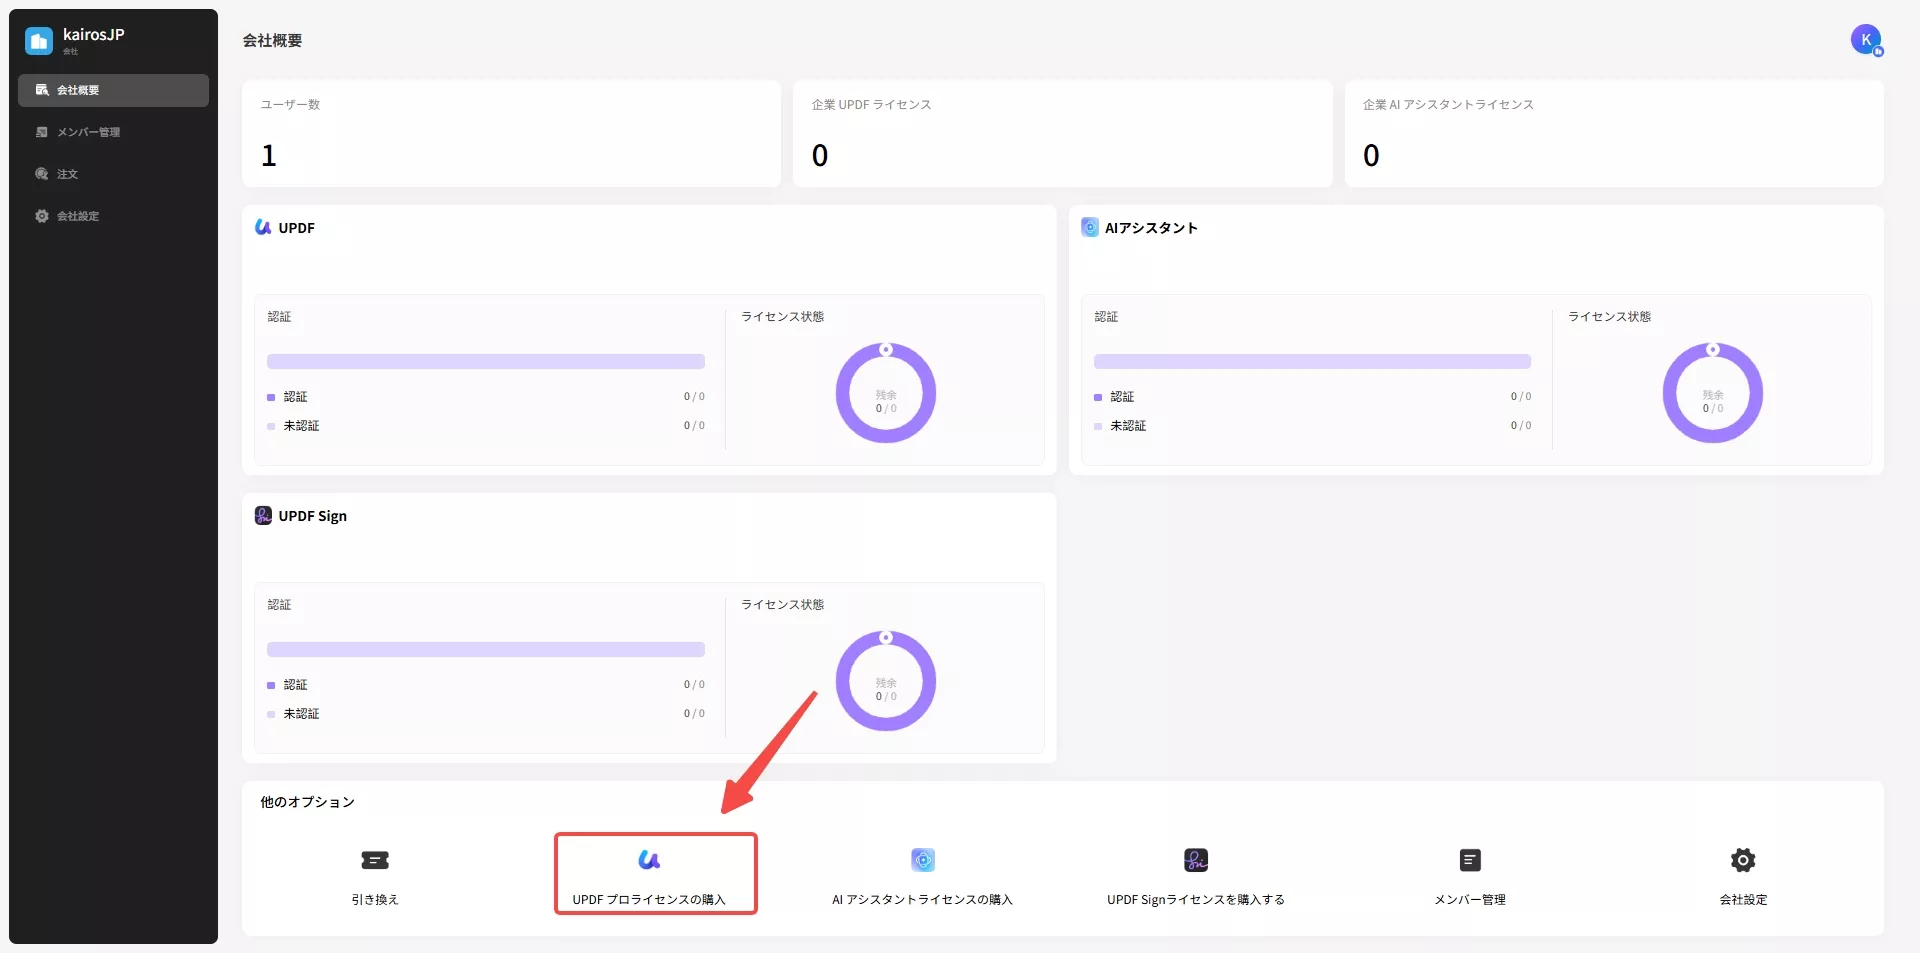Open 引き換え option link
Screen dimensions: 1920x953
pos(375,900)
